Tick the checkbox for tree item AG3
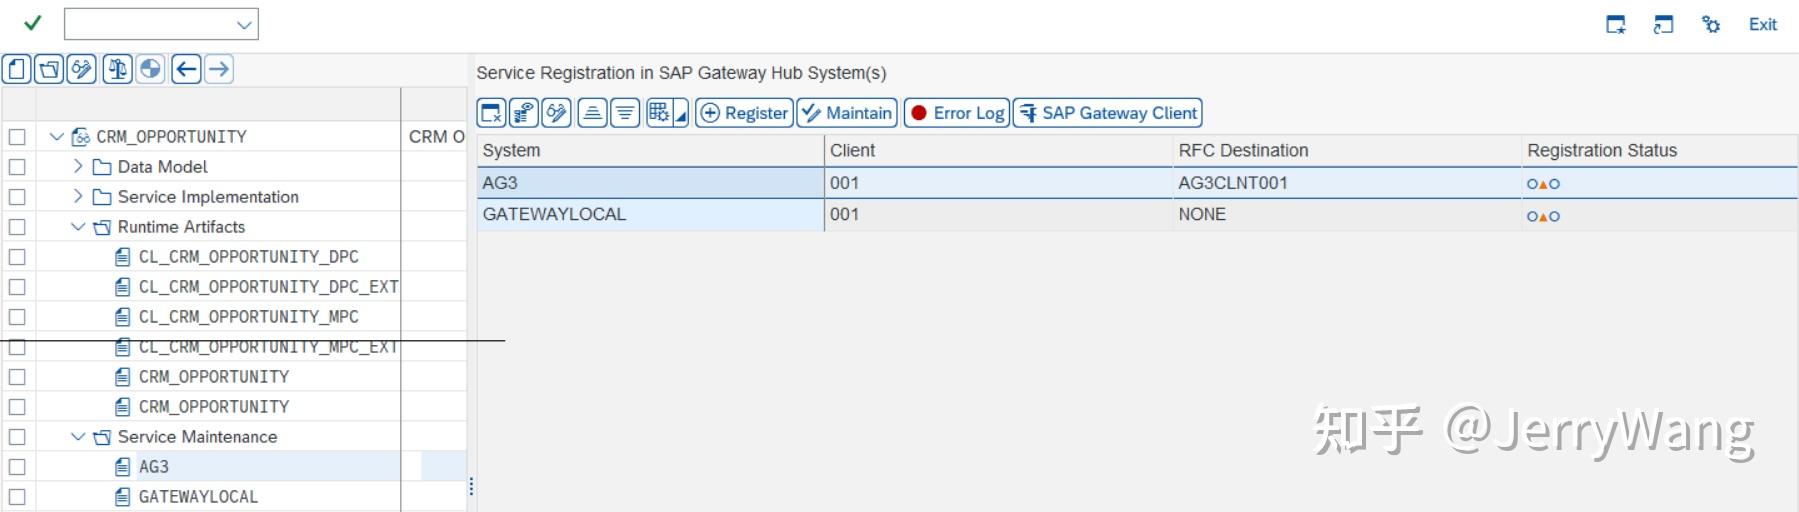The height and width of the screenshot is (512, 1799). (x=17, y=467)
